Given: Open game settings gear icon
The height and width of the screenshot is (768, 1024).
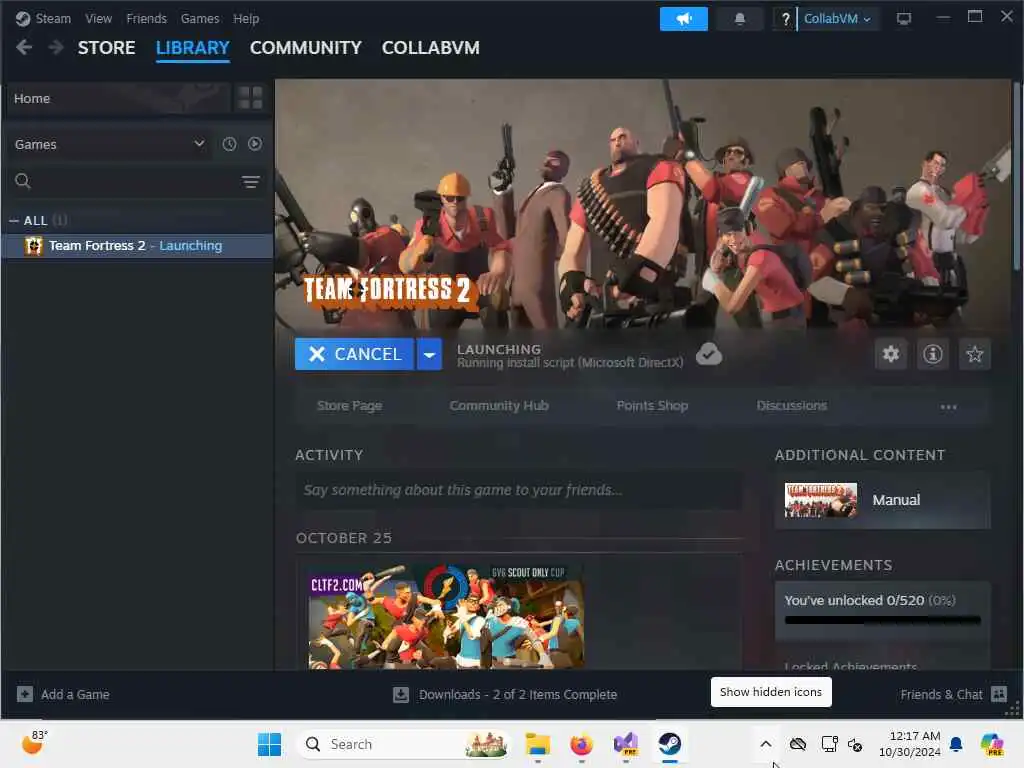Looking at the screenshot, I should click(x=891, y=354).
